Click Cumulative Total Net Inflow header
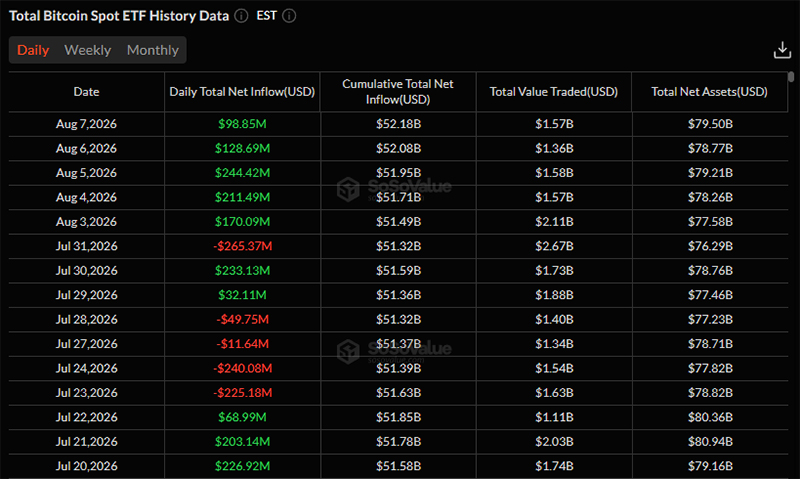Image resolution: width=800 pixels, height=479 pixels. click(398, 92)
